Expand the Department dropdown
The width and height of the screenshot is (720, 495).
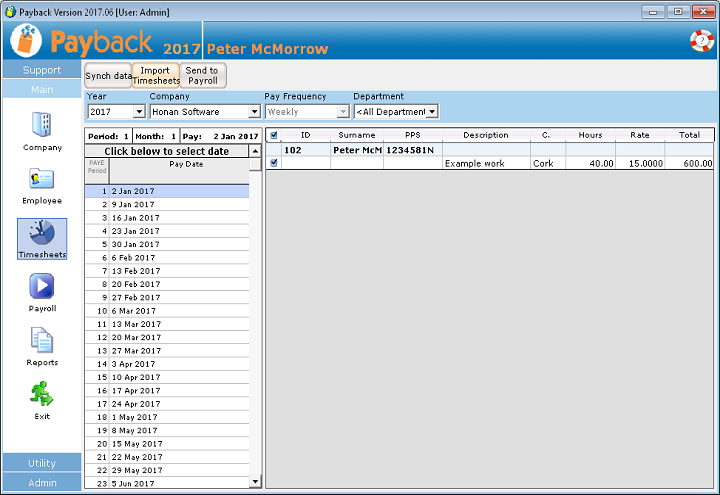pyautogui.click(x=432, y=112)
